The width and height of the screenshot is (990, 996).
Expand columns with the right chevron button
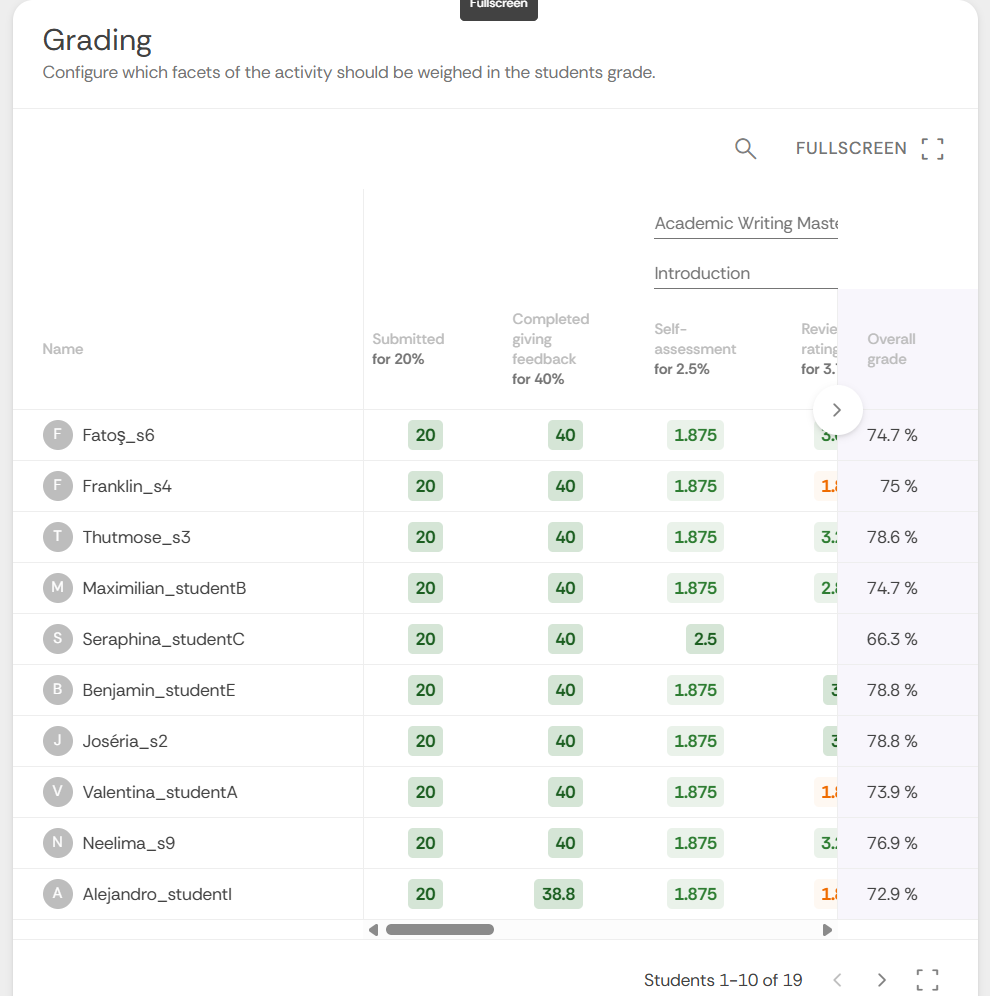(837, 410)
